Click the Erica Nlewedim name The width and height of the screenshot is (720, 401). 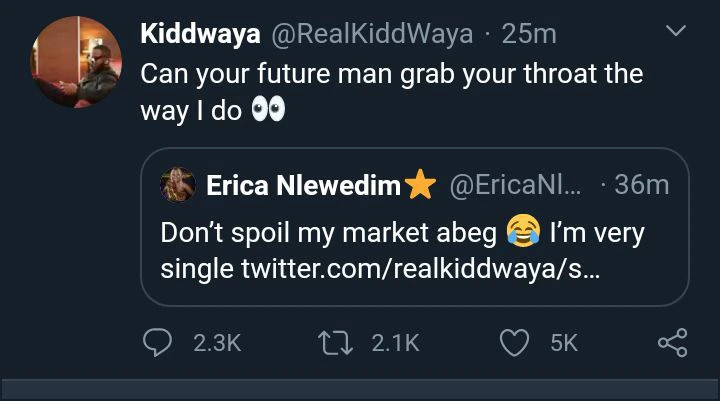(x=303, y=185)
